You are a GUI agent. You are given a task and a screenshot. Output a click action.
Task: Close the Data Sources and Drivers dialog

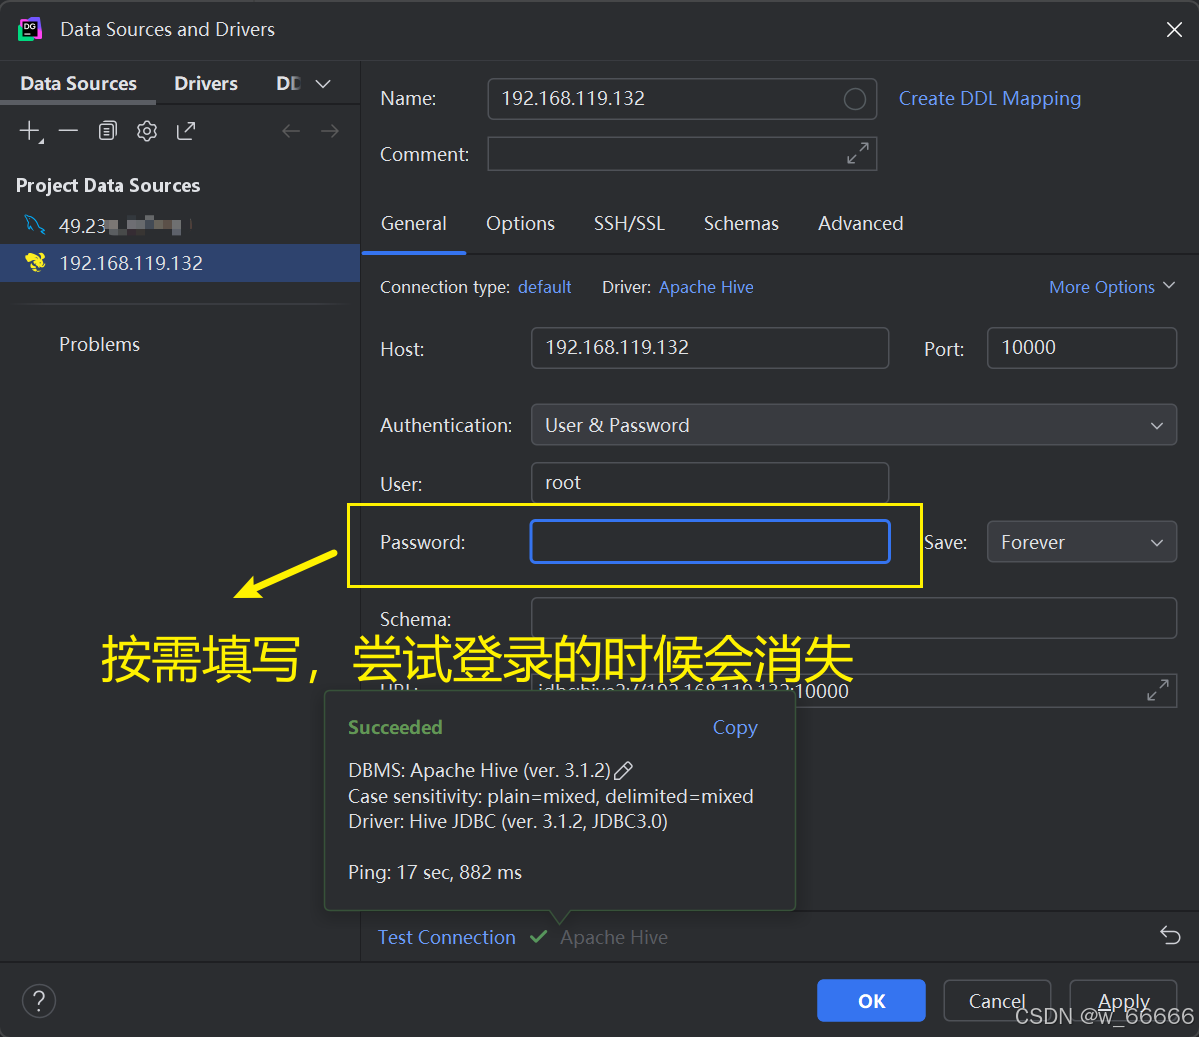point(1174,29)
